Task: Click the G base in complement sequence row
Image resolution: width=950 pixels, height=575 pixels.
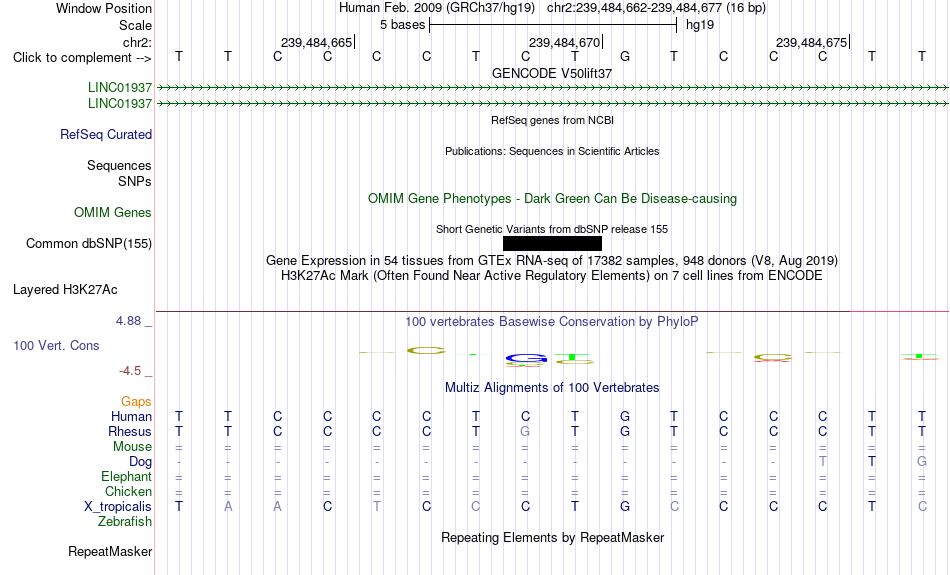Action: (625, 57)
